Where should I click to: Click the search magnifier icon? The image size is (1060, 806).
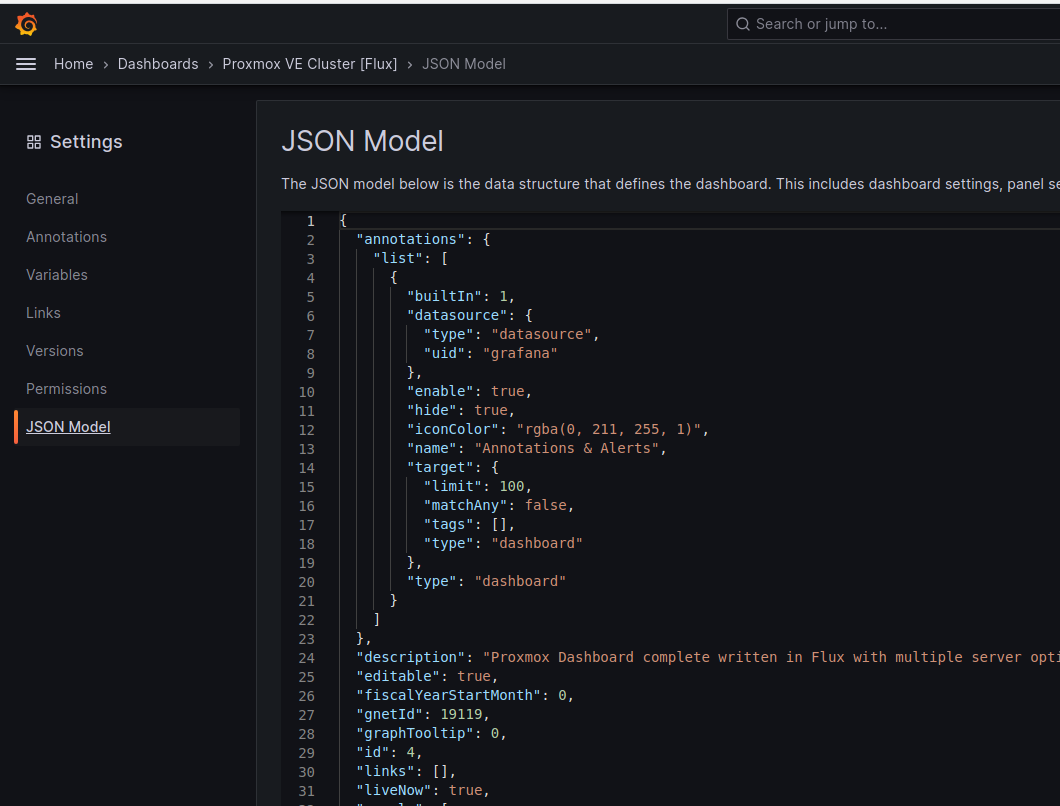coord(742,24)
